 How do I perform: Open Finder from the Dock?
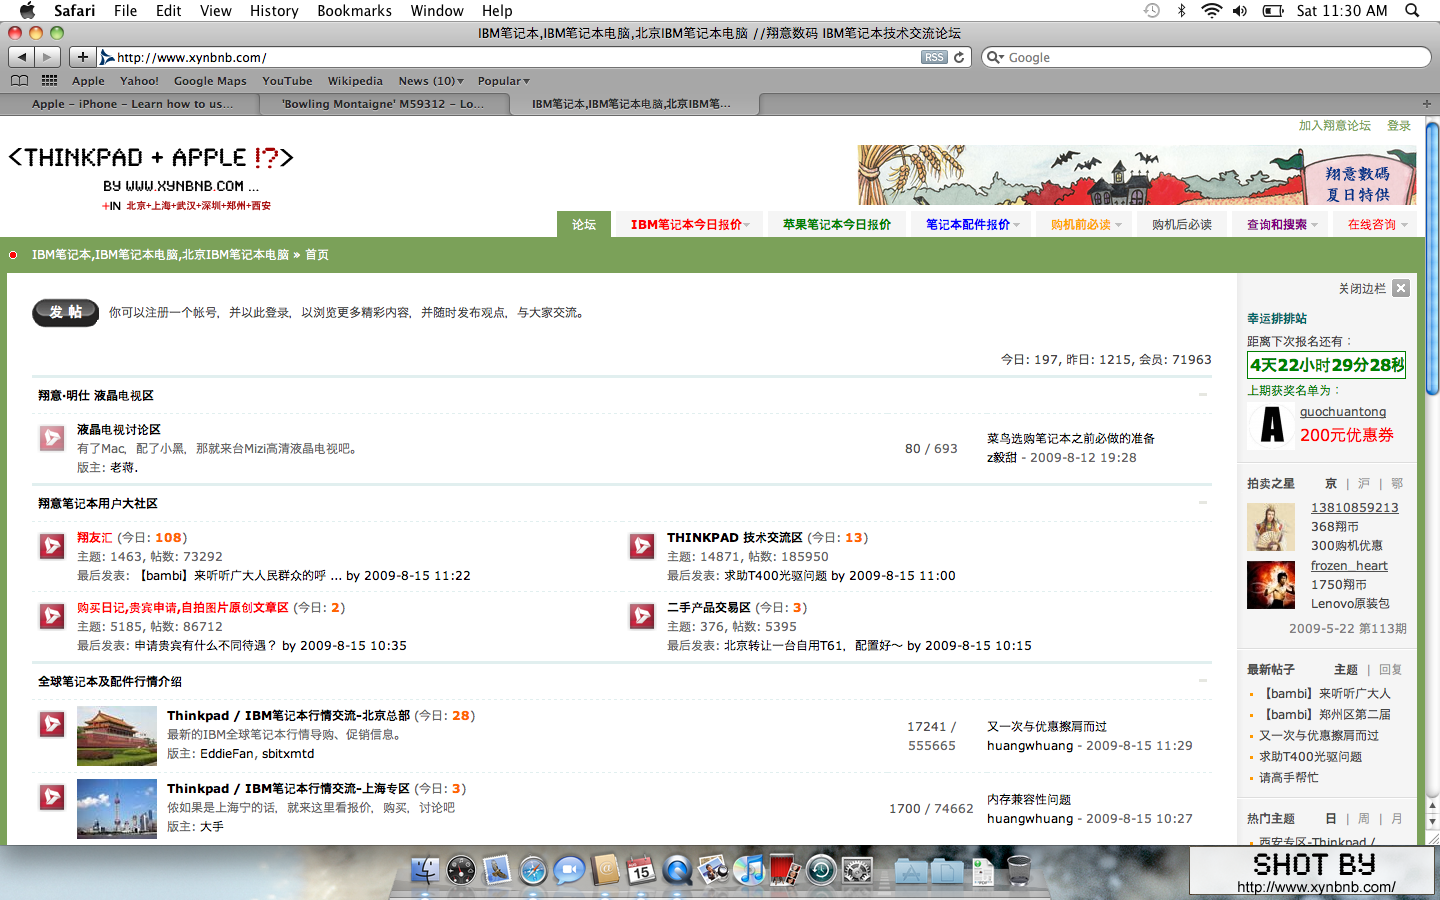click(x=425, y=870)
